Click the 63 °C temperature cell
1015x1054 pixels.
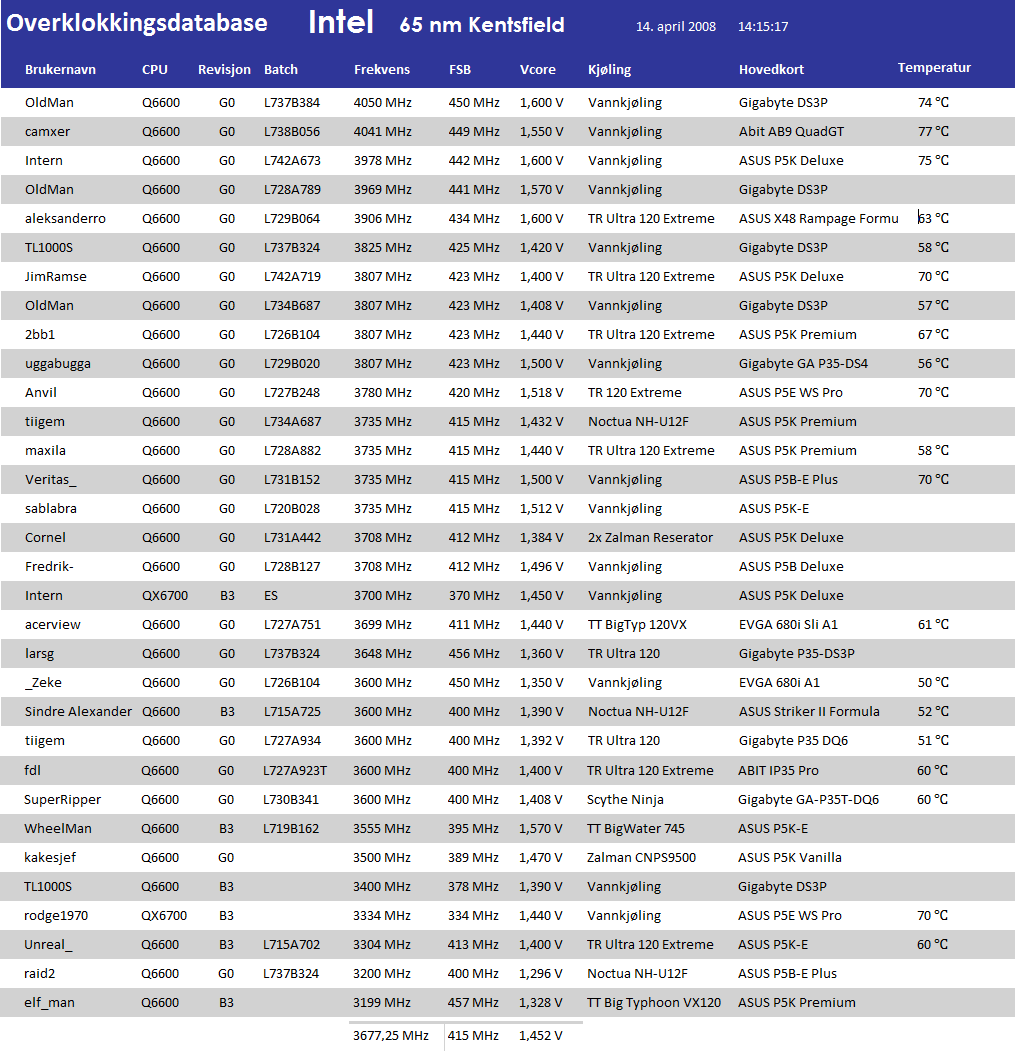coord(934,218)
